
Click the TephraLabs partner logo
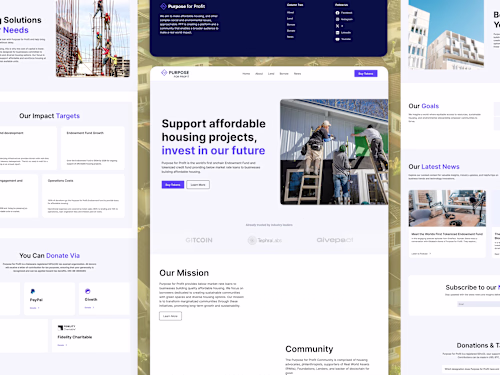coord(265,240)
